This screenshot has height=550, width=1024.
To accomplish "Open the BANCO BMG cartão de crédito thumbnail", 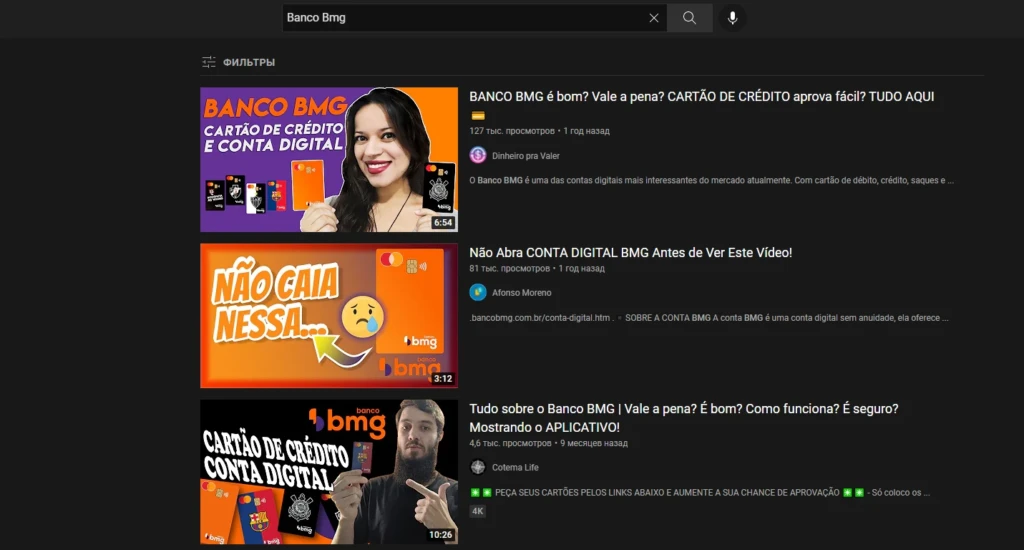I will pos(329,159).
